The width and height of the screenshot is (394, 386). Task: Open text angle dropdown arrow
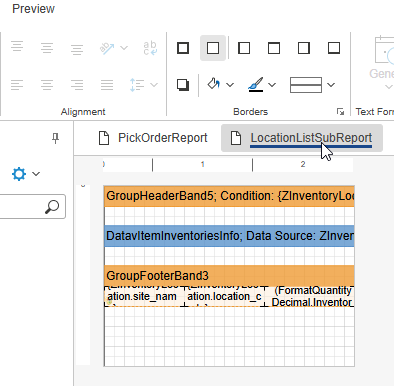click(124, 48)
